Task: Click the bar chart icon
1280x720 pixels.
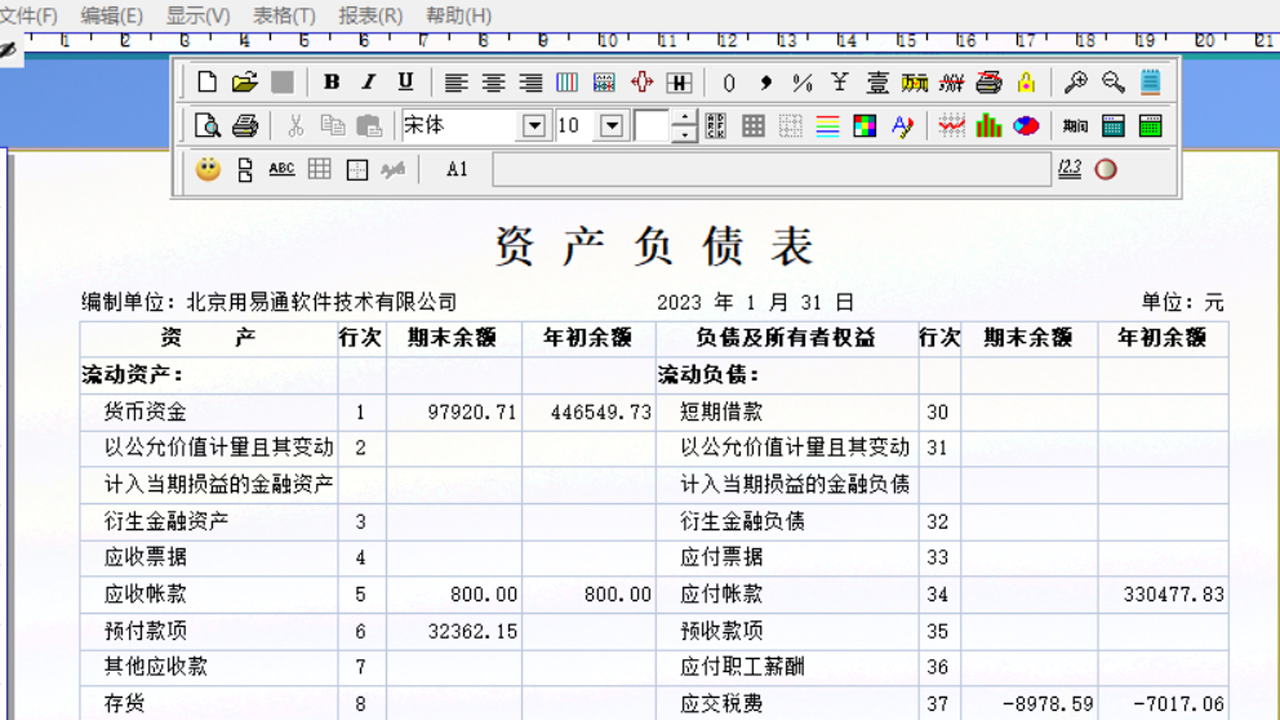Action: [989, 127]
